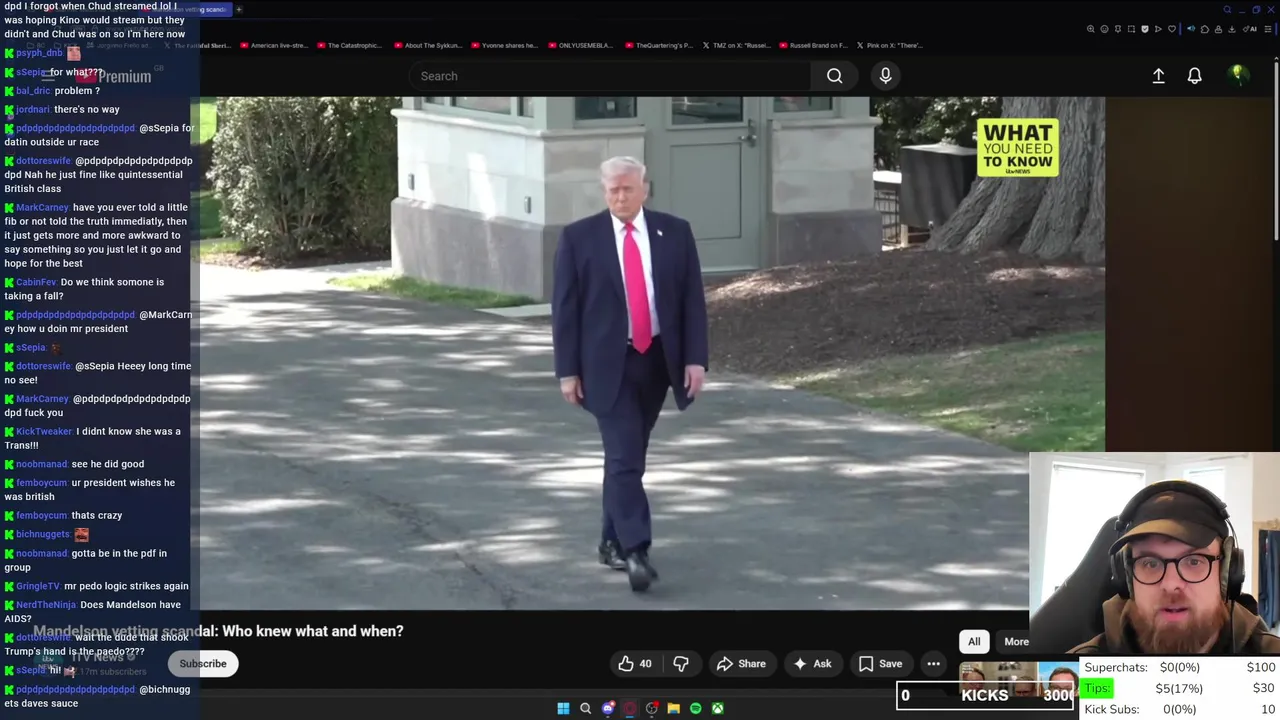
Task: Like the video with thumbs up
Action: [x=634, y=663]
